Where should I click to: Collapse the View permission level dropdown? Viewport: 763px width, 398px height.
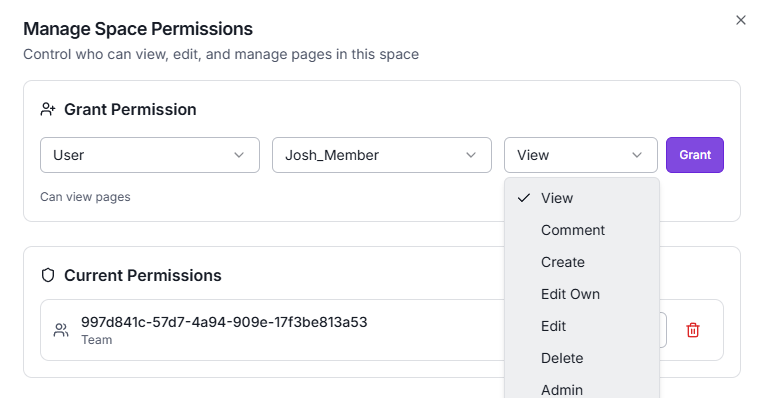coord(581,155)
